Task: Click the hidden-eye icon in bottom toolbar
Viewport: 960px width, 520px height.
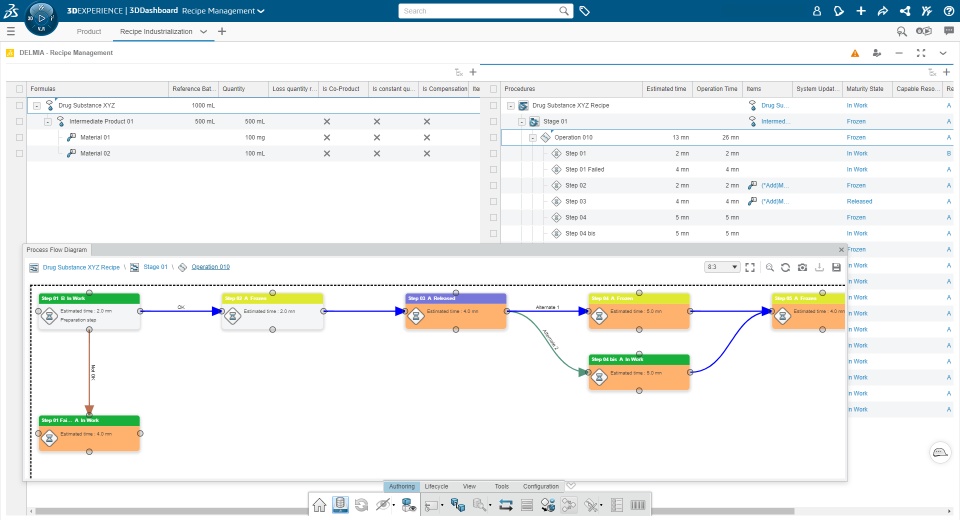Action: point(383,505)
